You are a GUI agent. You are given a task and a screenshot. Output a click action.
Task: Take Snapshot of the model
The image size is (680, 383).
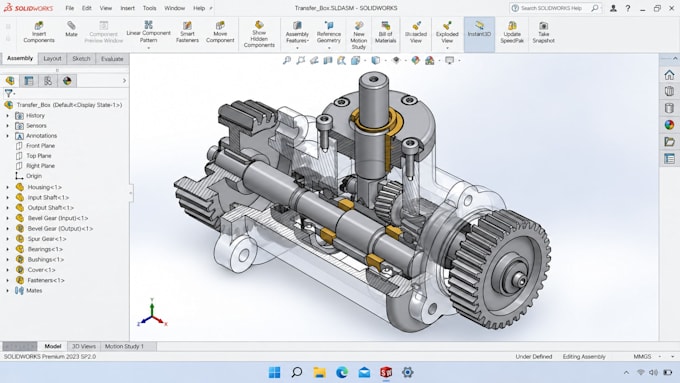point(543,32)
